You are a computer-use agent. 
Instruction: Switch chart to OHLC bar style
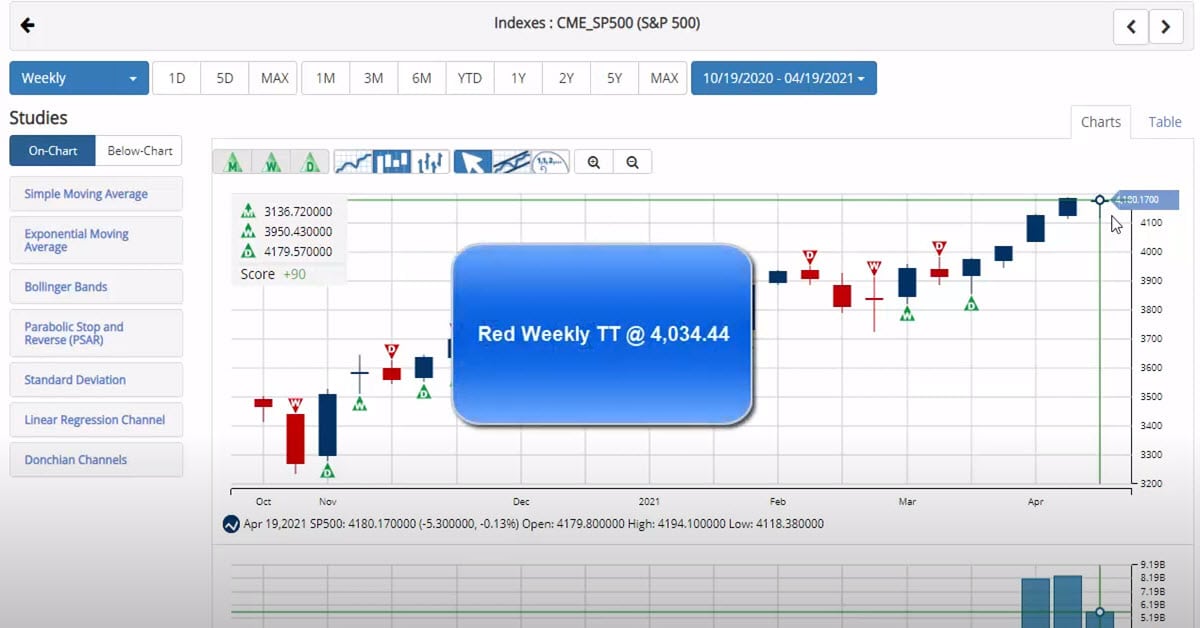(430, 161)
